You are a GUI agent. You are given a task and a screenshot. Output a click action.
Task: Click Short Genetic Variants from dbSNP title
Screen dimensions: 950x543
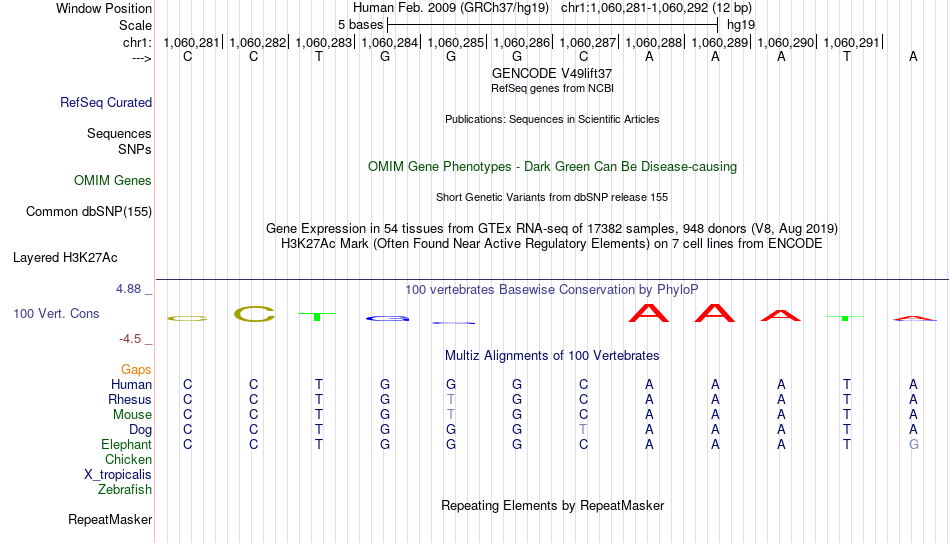click(552, 198)
